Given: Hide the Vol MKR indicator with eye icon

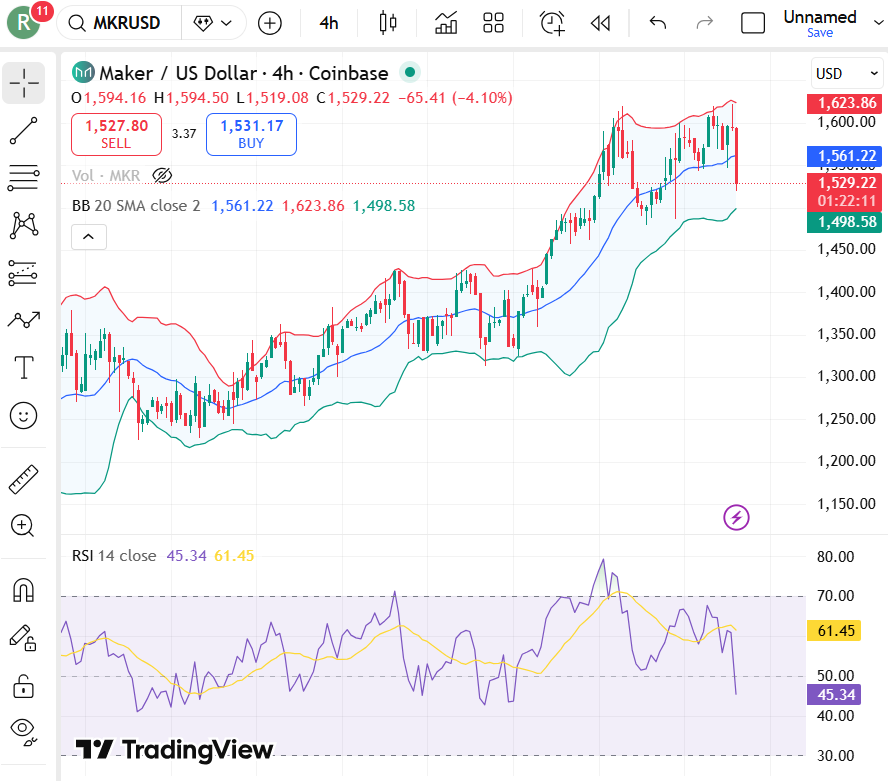Looking at the screenshot, I should [x=162, y=176].
